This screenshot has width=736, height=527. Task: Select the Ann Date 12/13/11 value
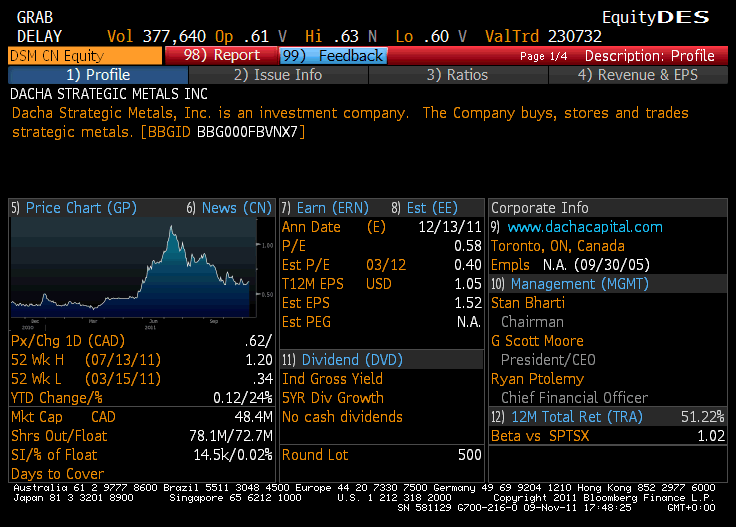[x=450, y=227]
